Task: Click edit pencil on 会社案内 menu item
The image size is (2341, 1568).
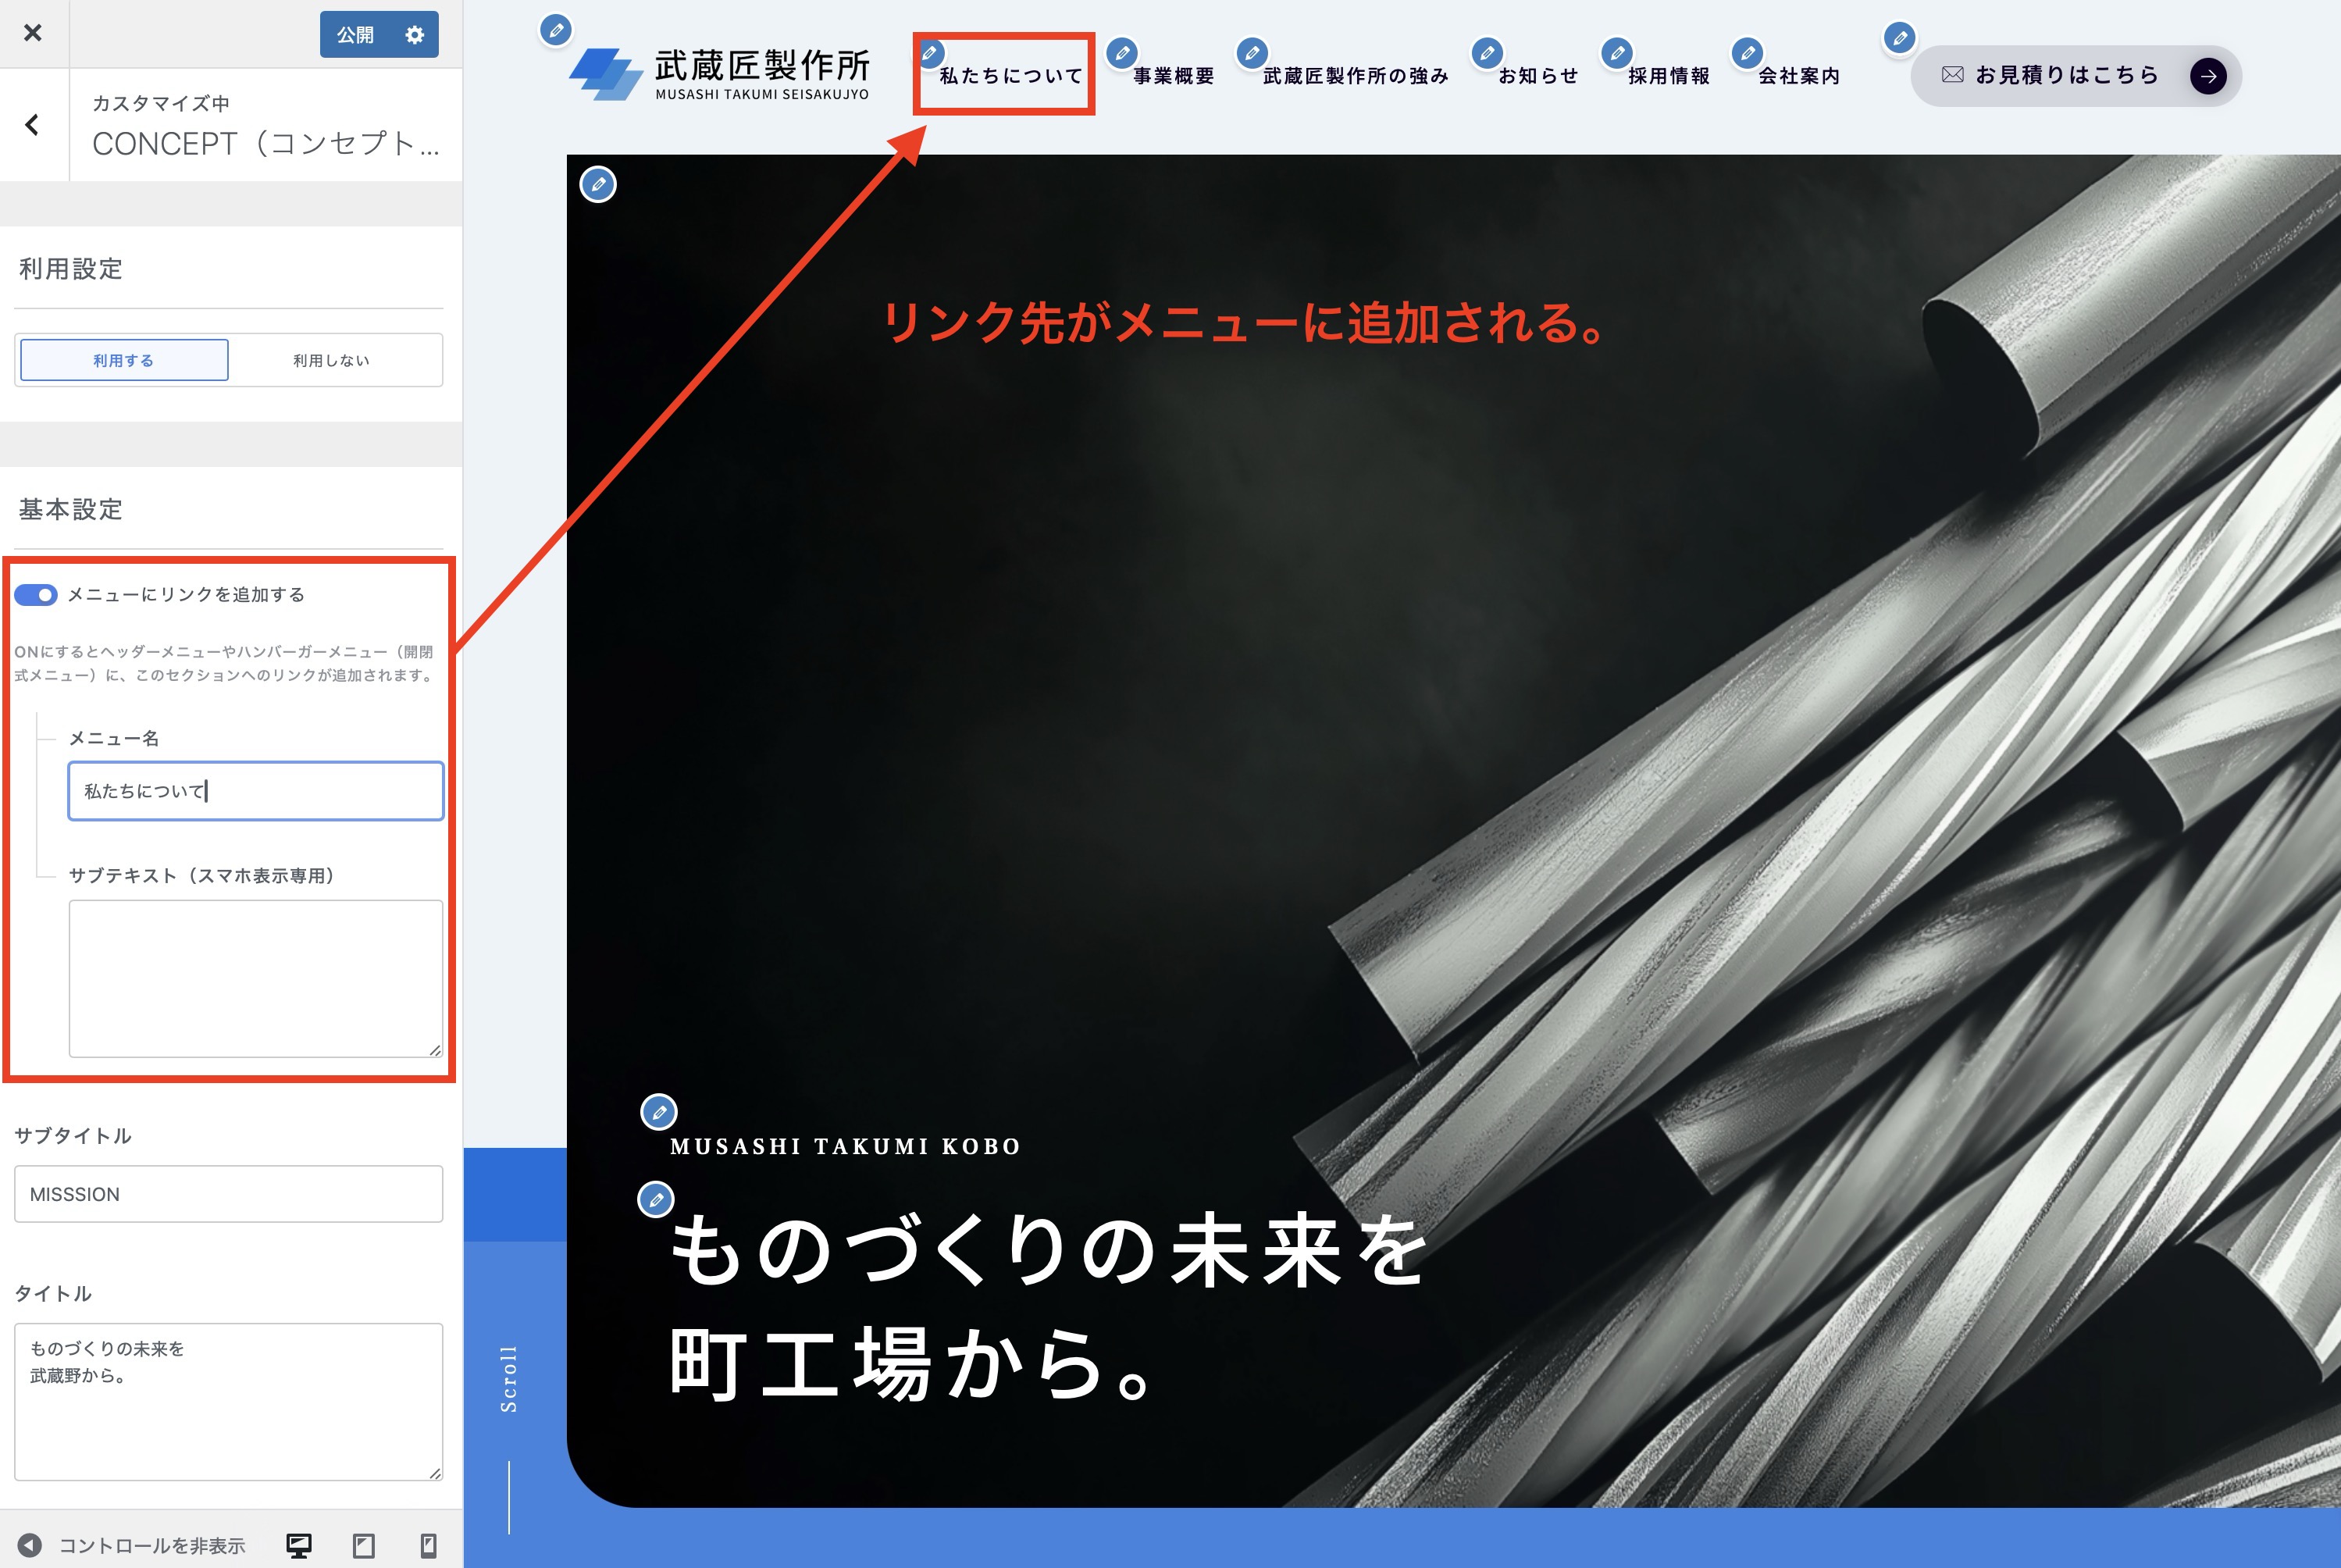Action: tap(1747, 53)
